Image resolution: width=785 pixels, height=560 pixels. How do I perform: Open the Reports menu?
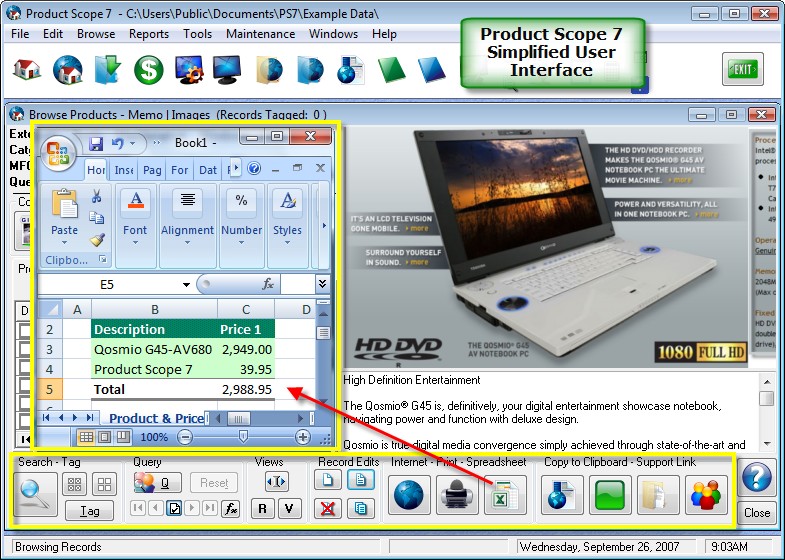[149, 34]
